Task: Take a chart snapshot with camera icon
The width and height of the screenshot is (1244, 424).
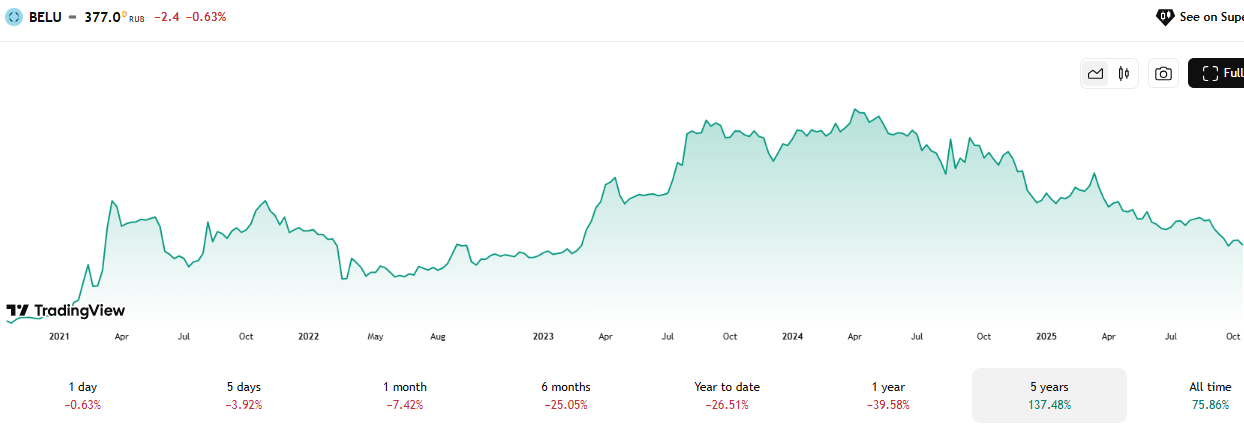Action: [x=1163, y=73]
